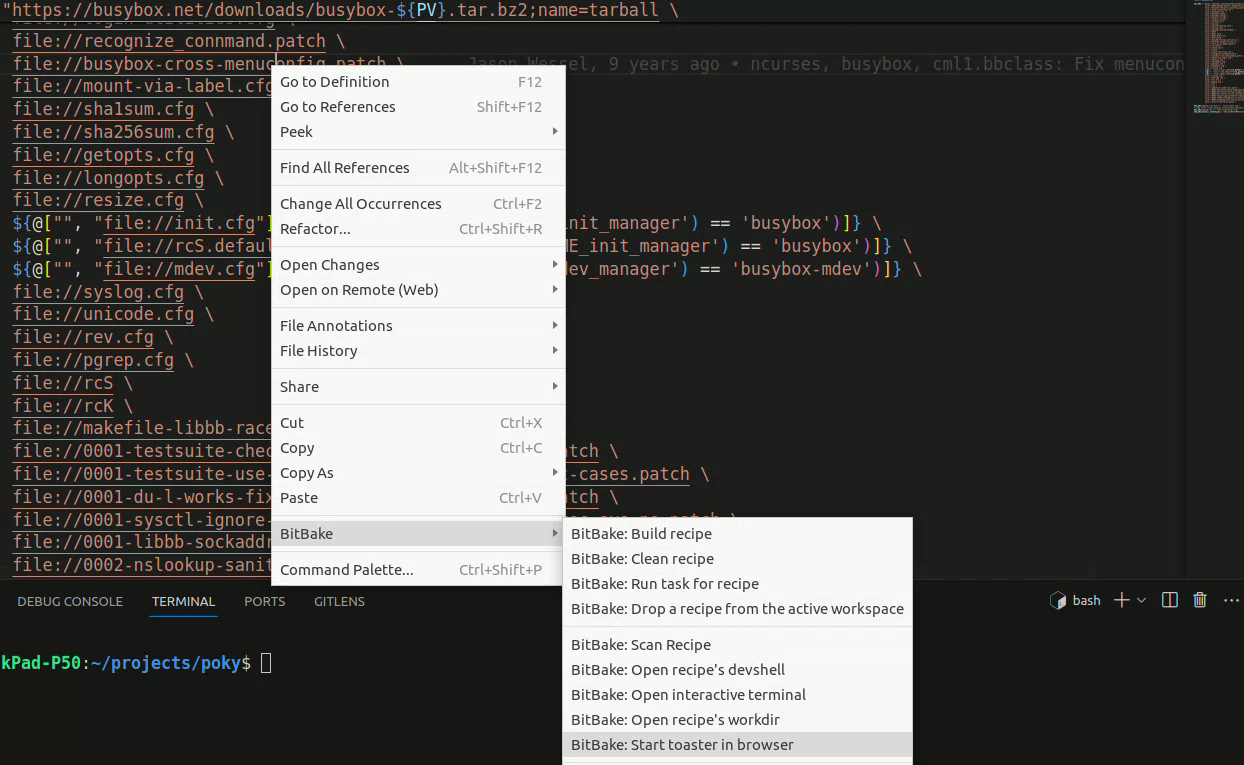1244x765 pixels.
Task: Select BitBake: Open recipe's workdir
Action: pyautogui.click(x=738, y=720)
